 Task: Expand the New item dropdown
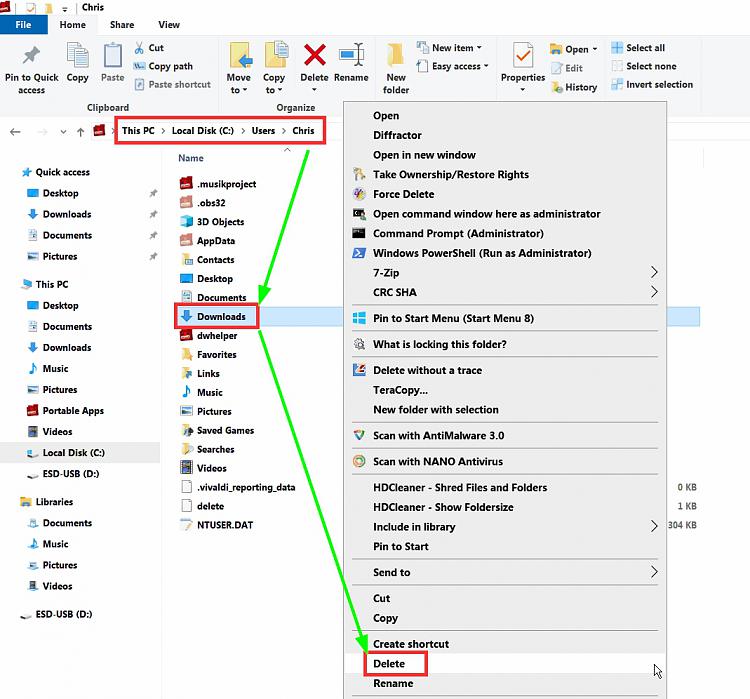point(479,48)
